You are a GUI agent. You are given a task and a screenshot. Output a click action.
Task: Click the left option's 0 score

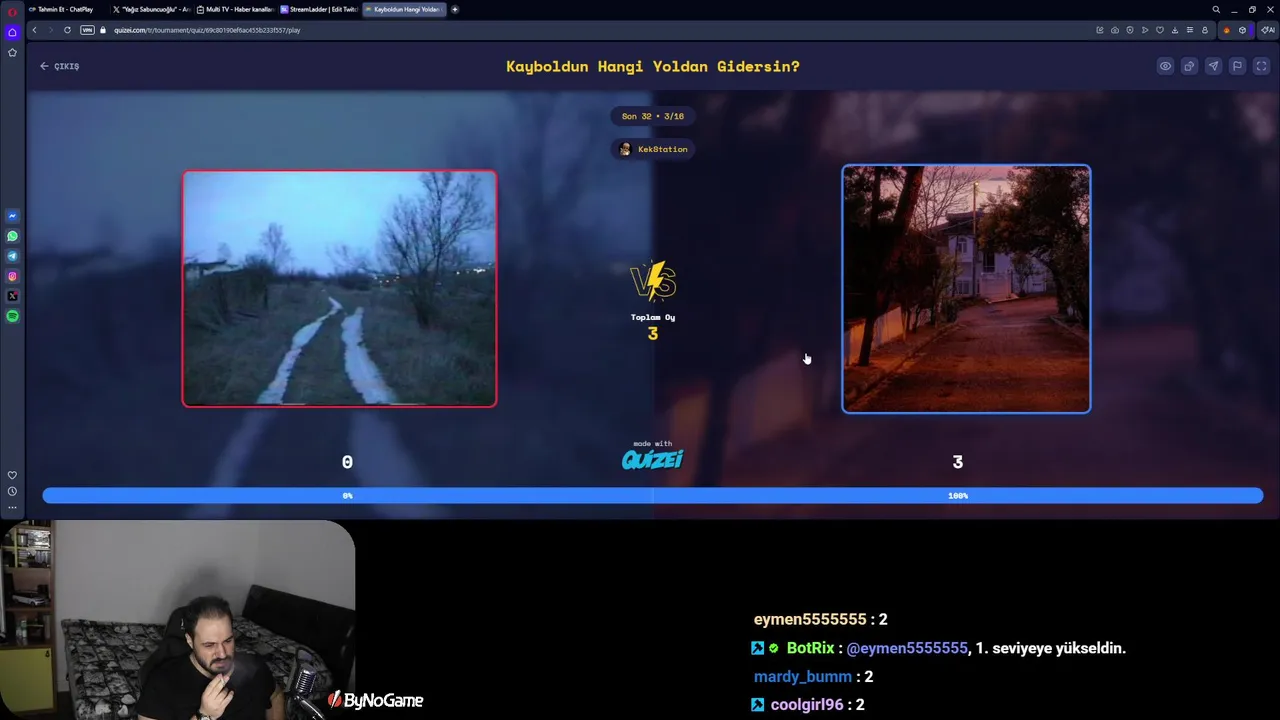coord(347,462)
